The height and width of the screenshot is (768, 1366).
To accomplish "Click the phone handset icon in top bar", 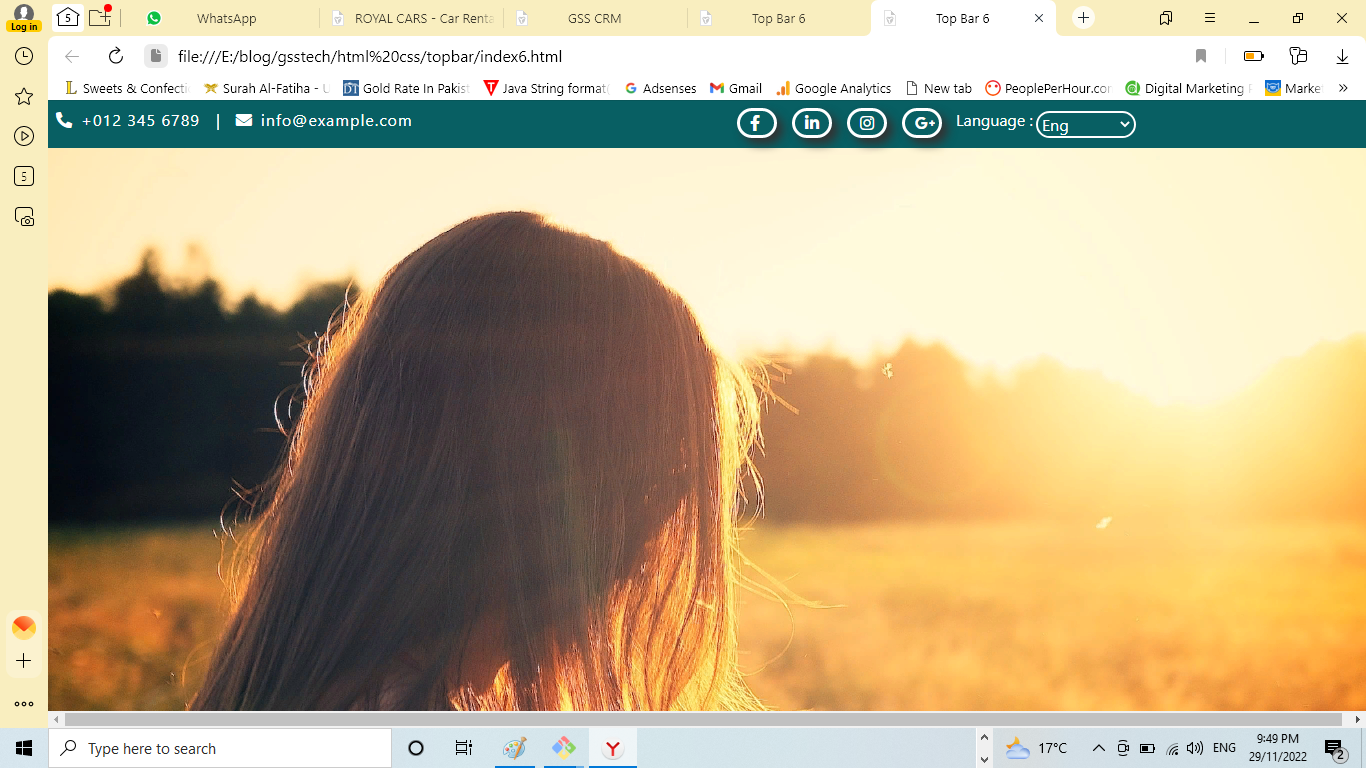I will point(64,121).
